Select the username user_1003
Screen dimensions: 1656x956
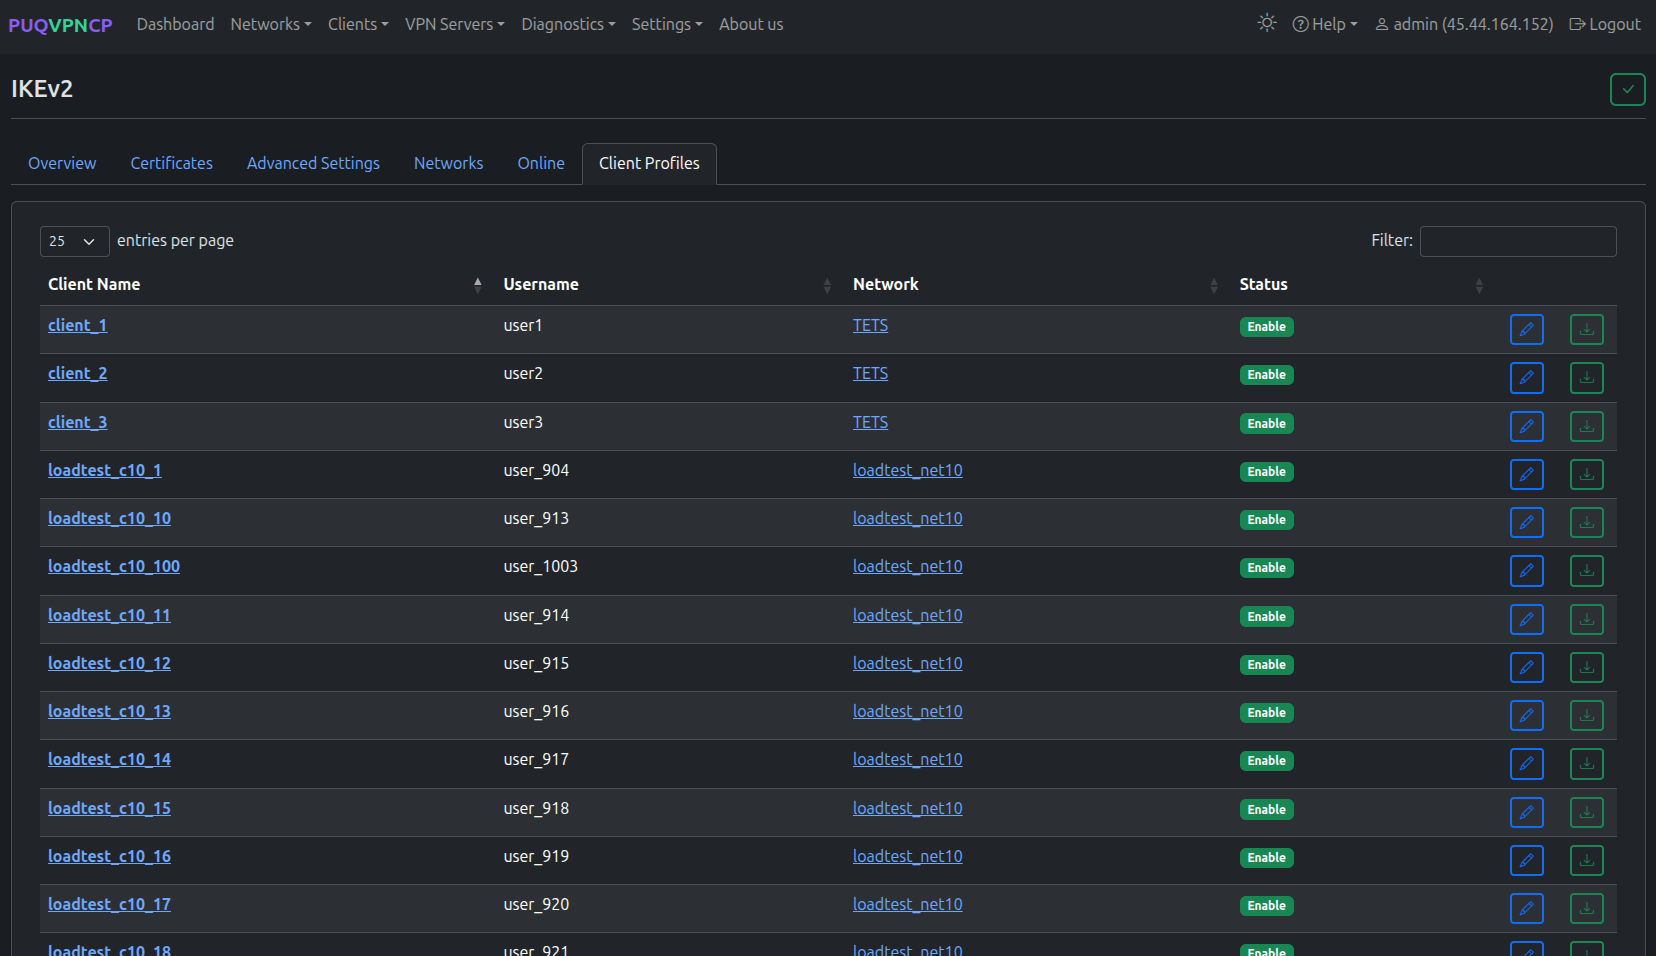(540, 566)
